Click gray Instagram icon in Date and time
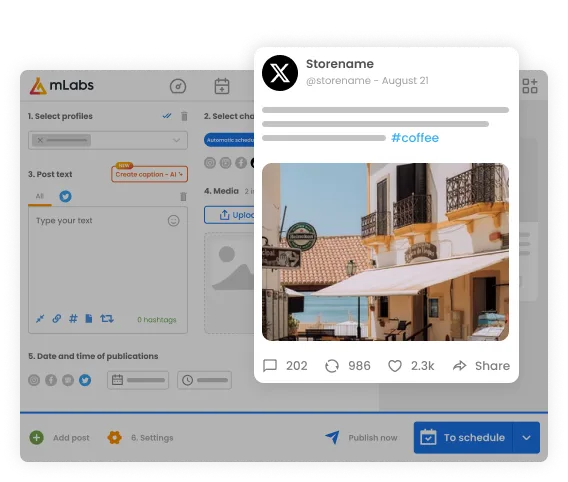The height and width of the screenshot is (482, 568). (34, 380)
